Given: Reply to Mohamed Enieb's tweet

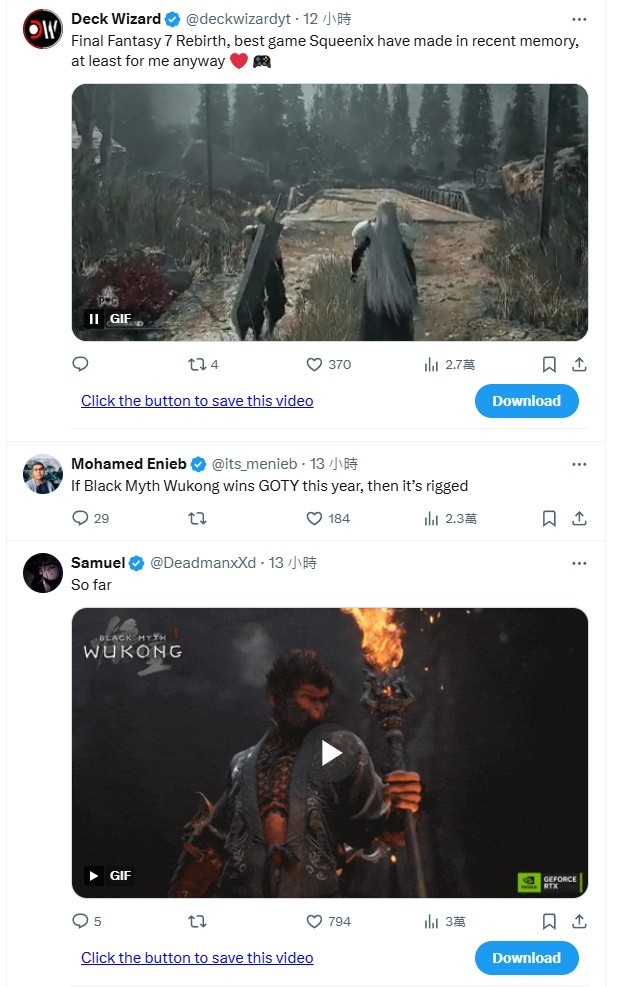Looking at the screenshot, I should (81, 518).
